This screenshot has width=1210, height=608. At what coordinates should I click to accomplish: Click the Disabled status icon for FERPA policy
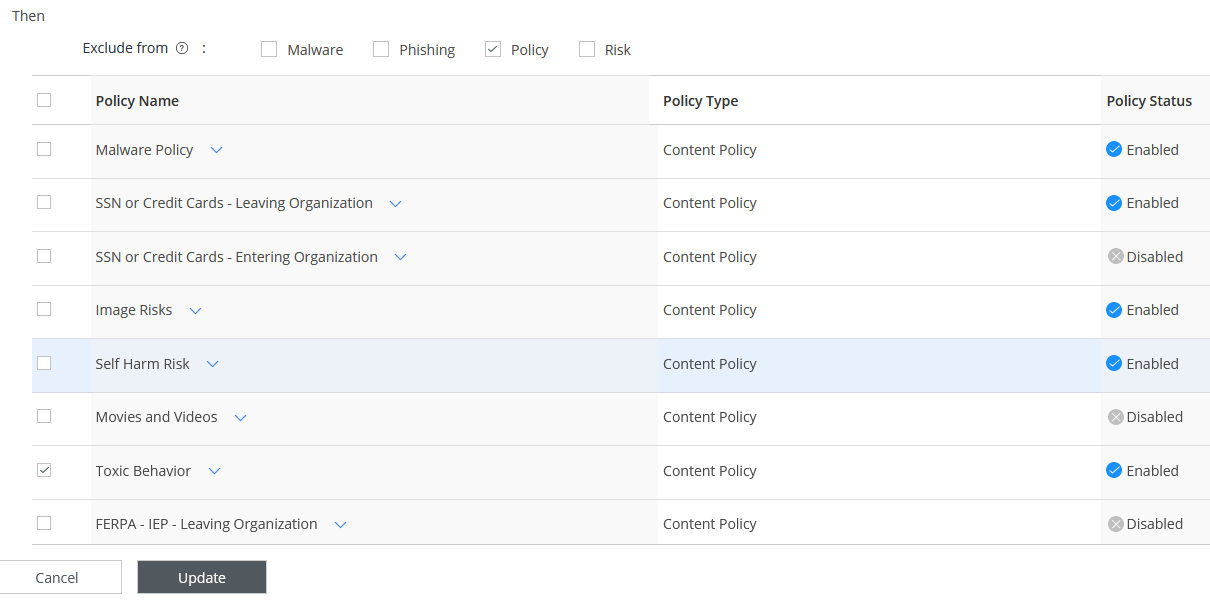[1115, 524]
